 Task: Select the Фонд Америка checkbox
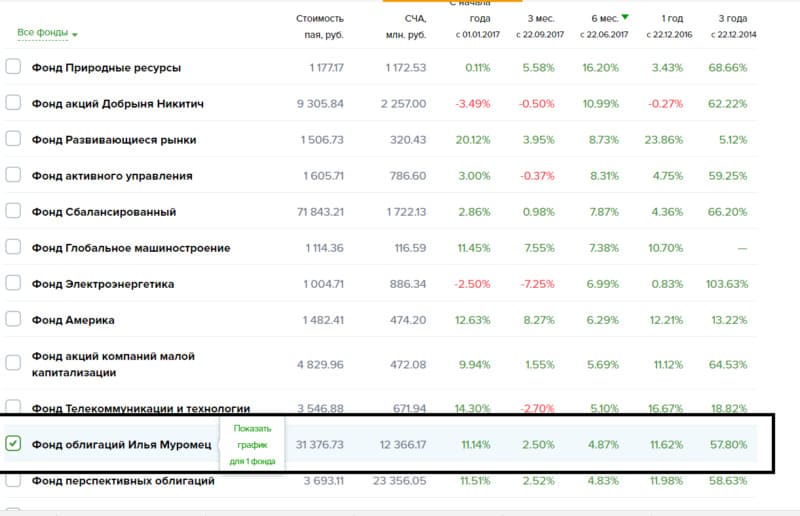(x=13, y=319)
